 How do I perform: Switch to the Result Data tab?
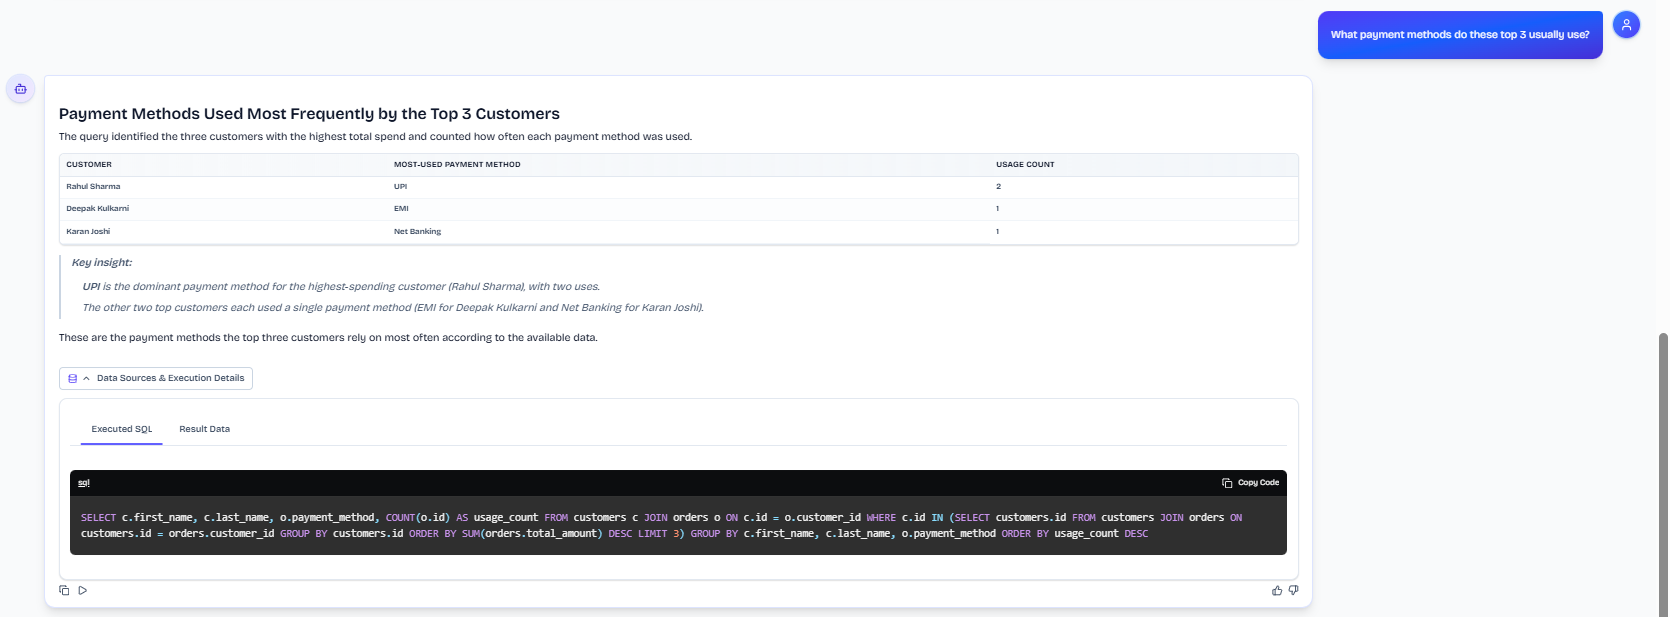click(x=204, y=429)
